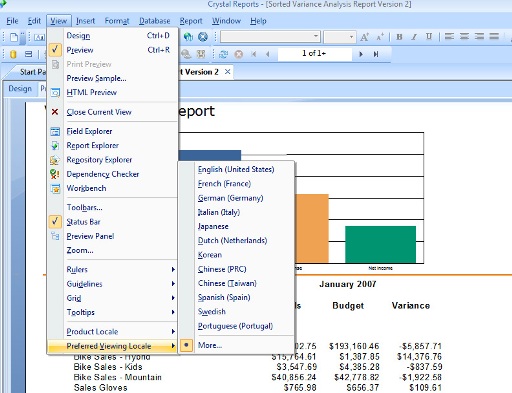Viewport: 512px width, 393px height.
Task: Go to the next page arrow
Action: coord(361,54)
